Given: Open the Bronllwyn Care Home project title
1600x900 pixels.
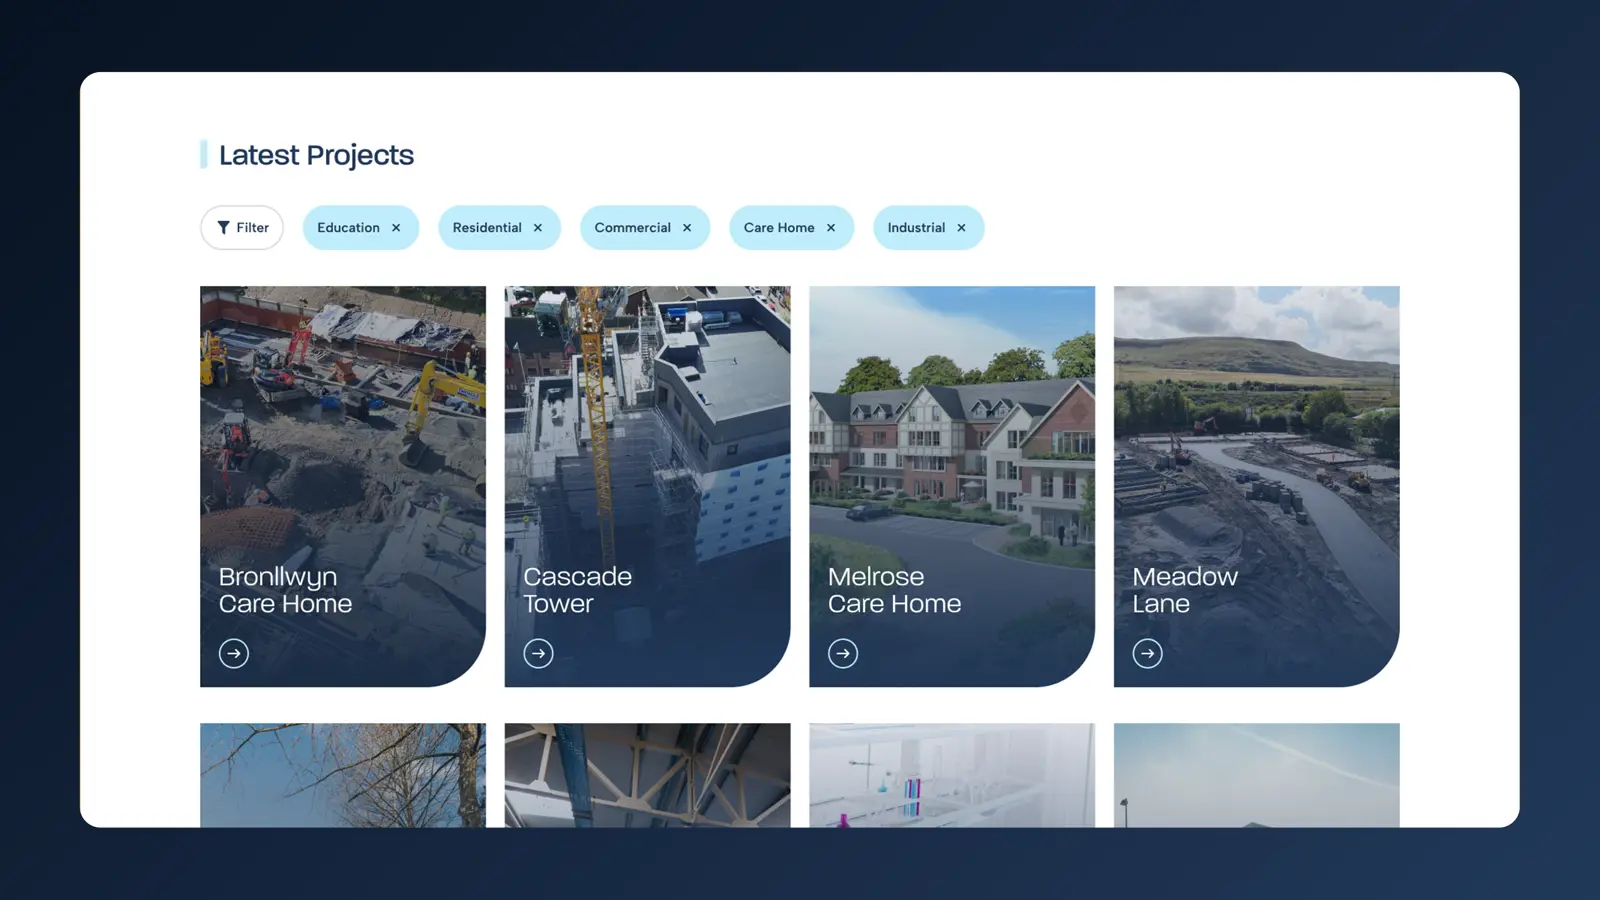Looking at the screenshot, I should click(285, 590).
